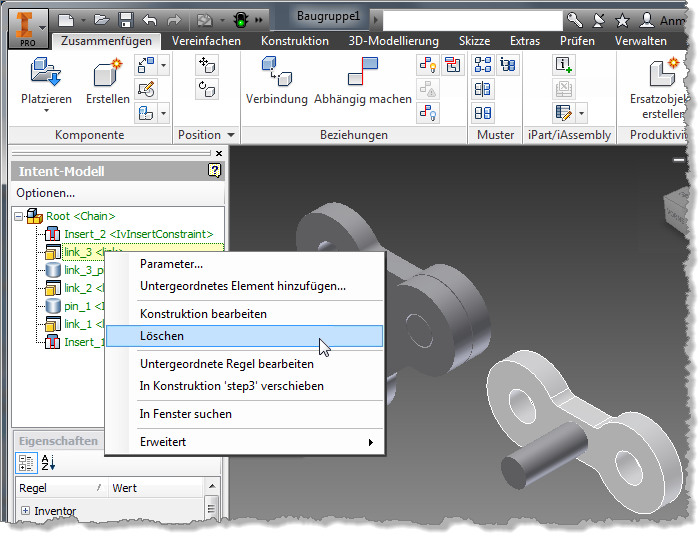Image resolution: width=699 pixels, height=534 pixels.
Task: Switch to the Vereinfachen ribbon tab
Action: (206, 41)
